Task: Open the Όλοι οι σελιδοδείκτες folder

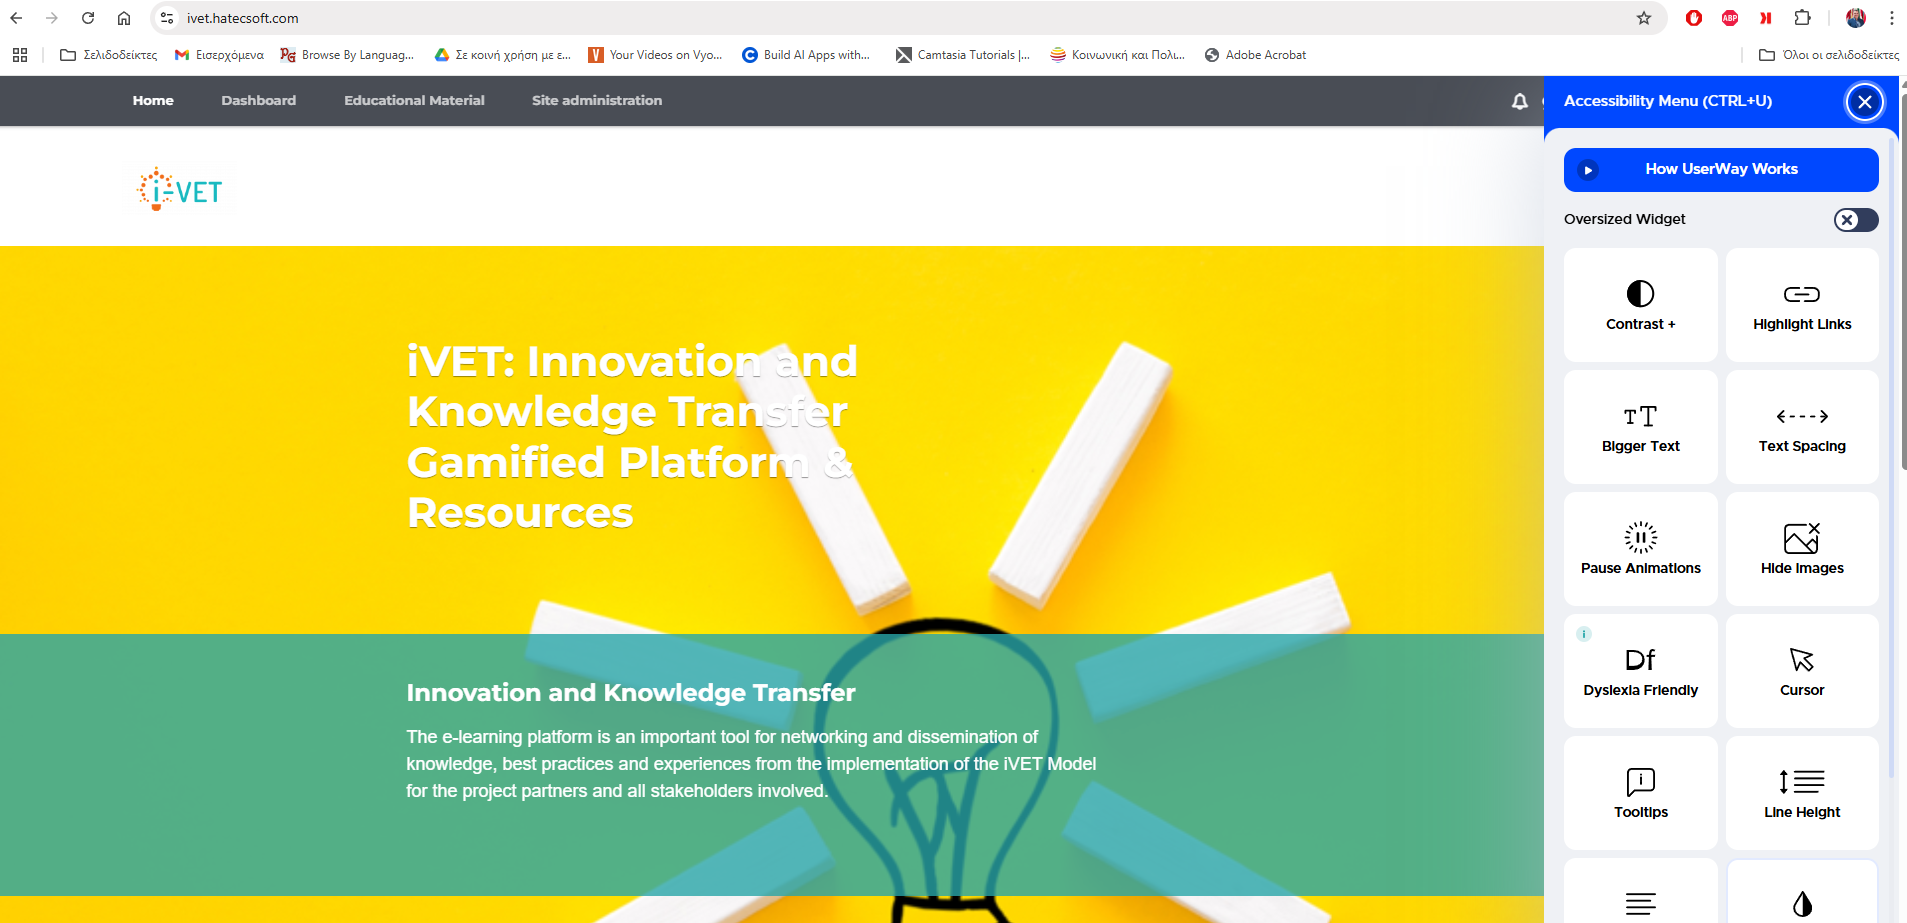Action: coord(1828,55)
